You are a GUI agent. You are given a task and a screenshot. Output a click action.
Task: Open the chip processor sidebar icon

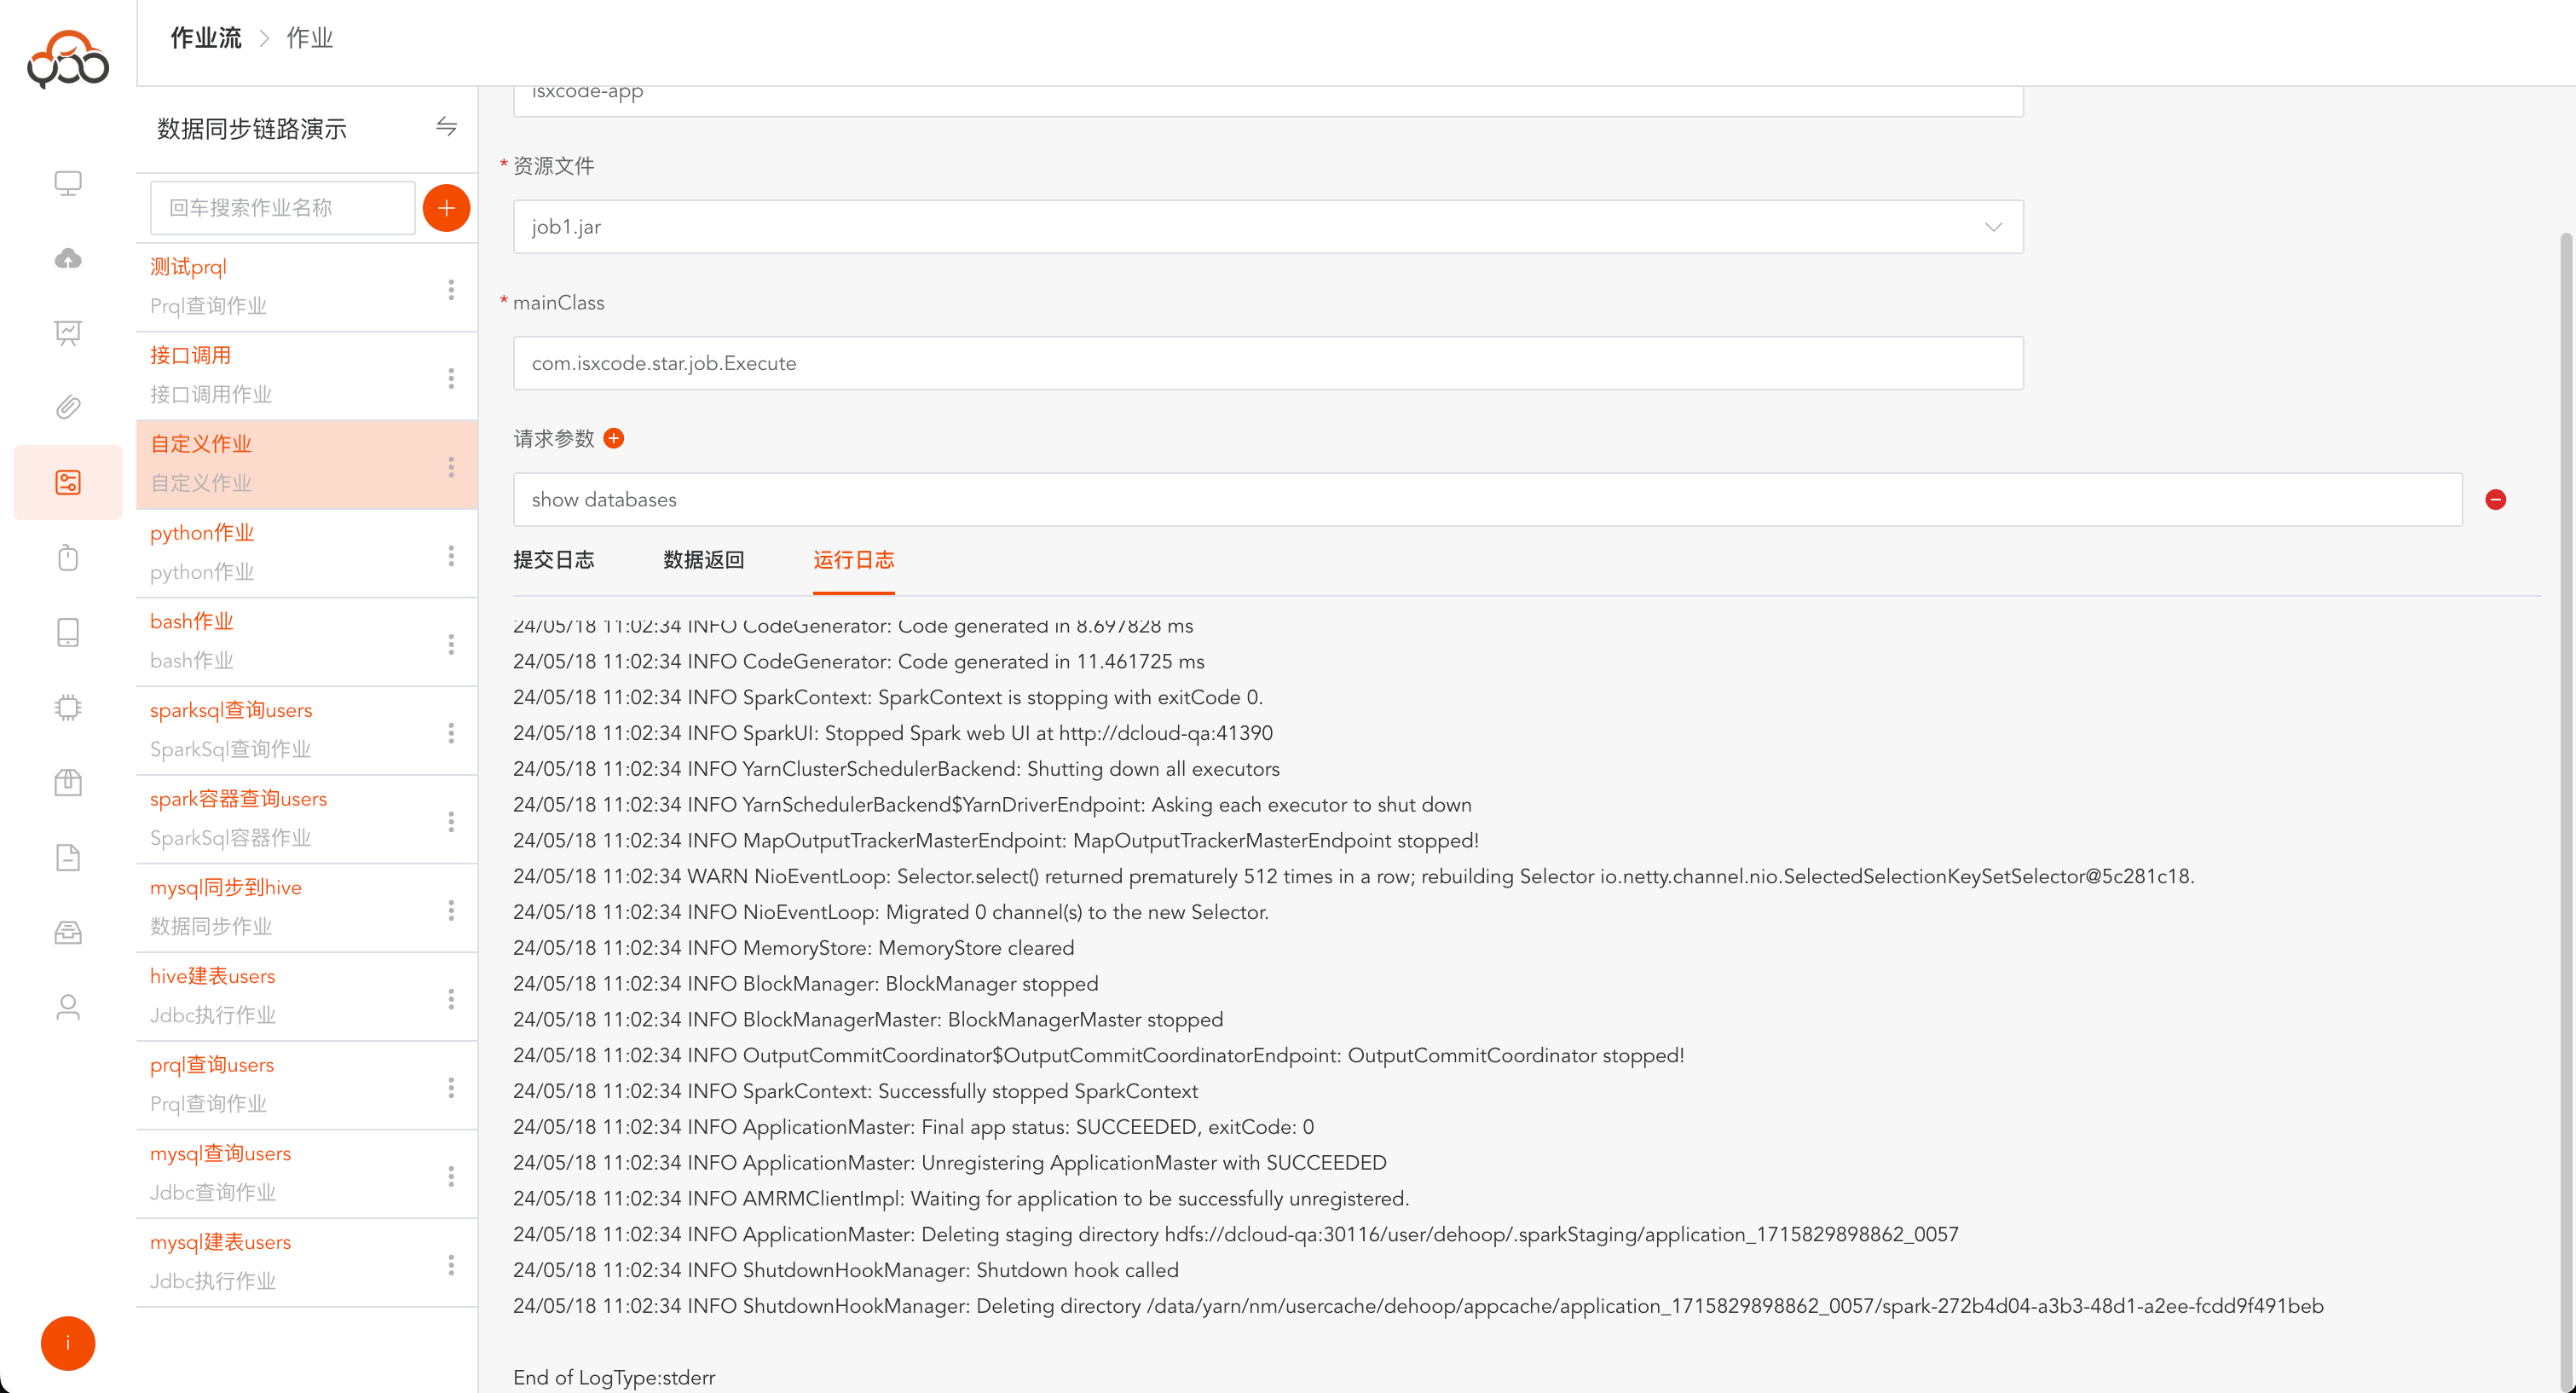tap(68, 707)
